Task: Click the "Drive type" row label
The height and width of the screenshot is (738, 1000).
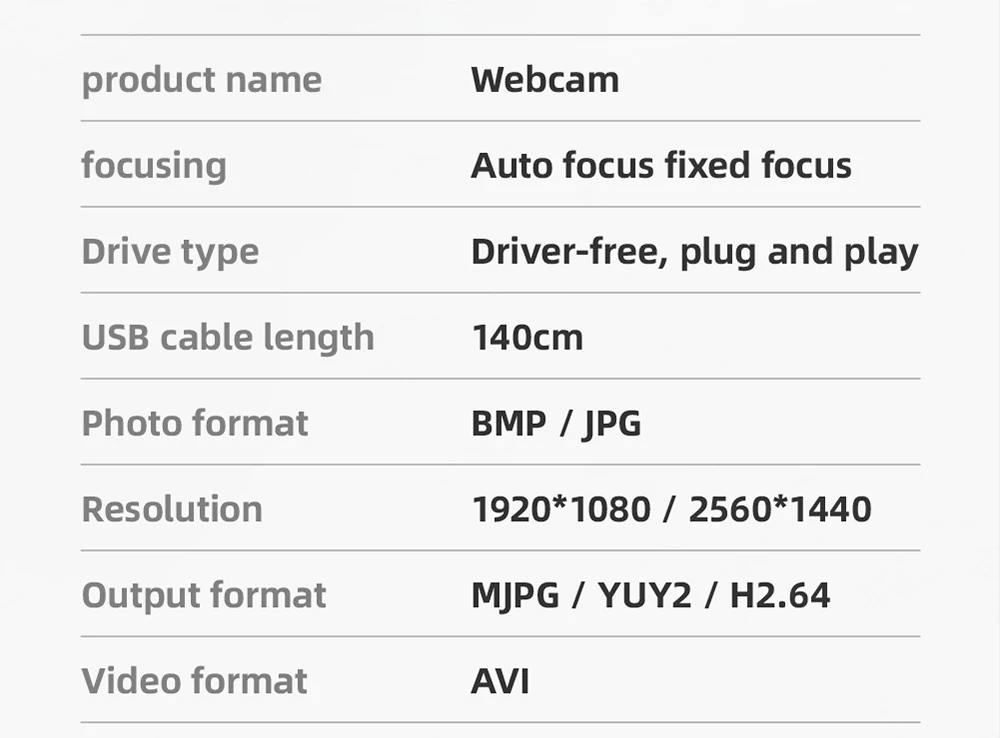Action: click(x=170, y=252)
